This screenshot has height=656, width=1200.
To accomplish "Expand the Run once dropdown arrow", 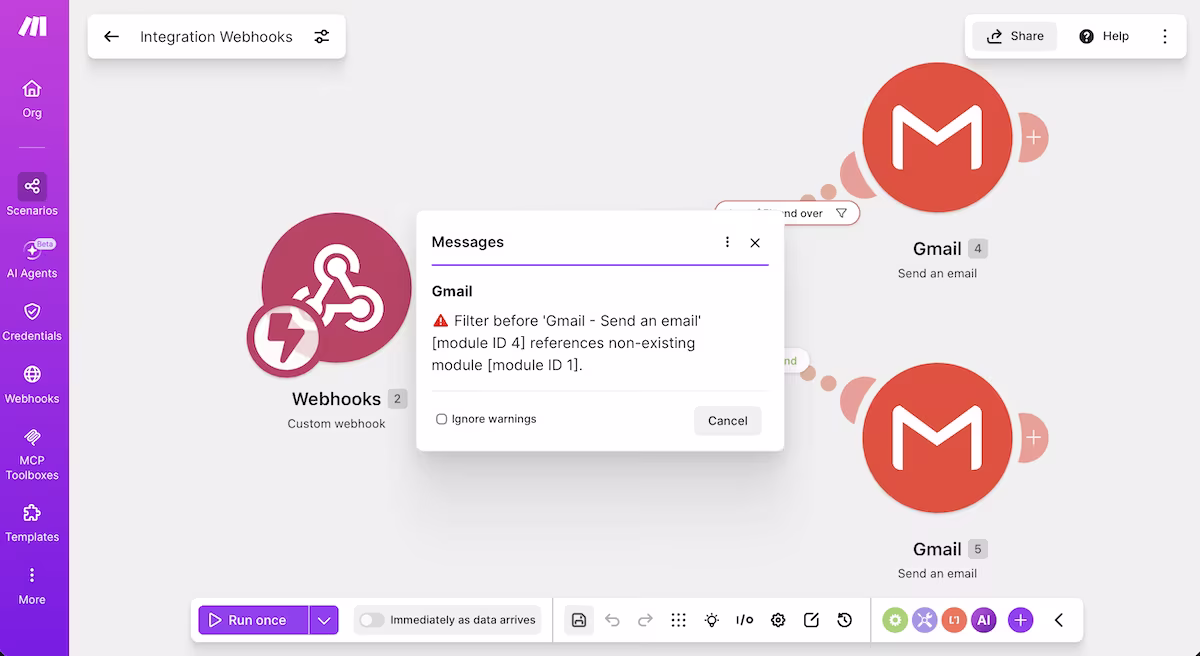I will click(324, 620).
